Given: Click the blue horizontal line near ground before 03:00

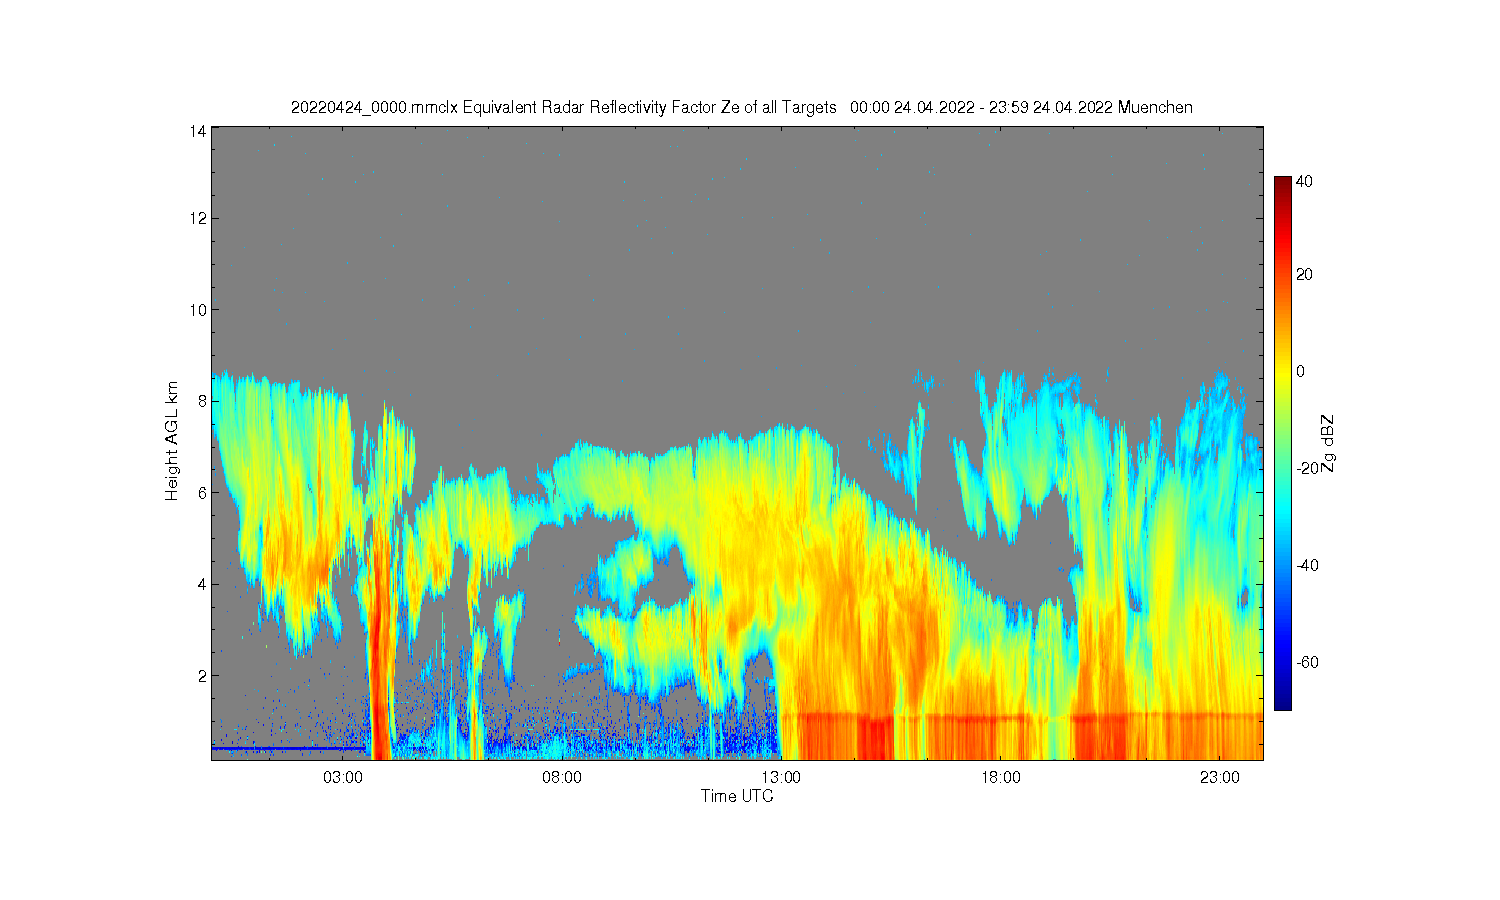Looking at the screenshot, I should [288, 748].
